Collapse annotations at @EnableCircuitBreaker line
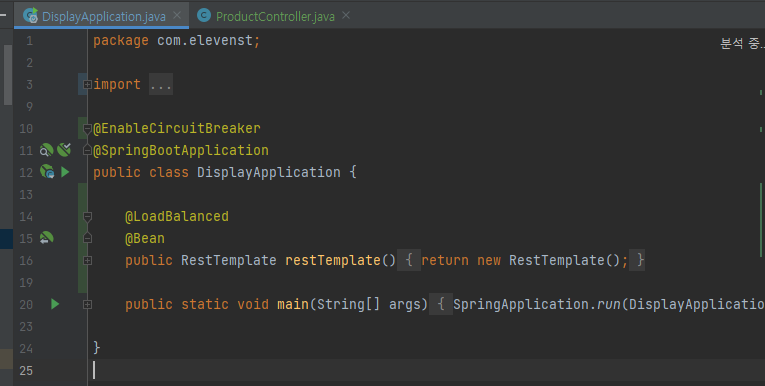Viewport: 765px width, 386px height. click(x=87, y=129)
